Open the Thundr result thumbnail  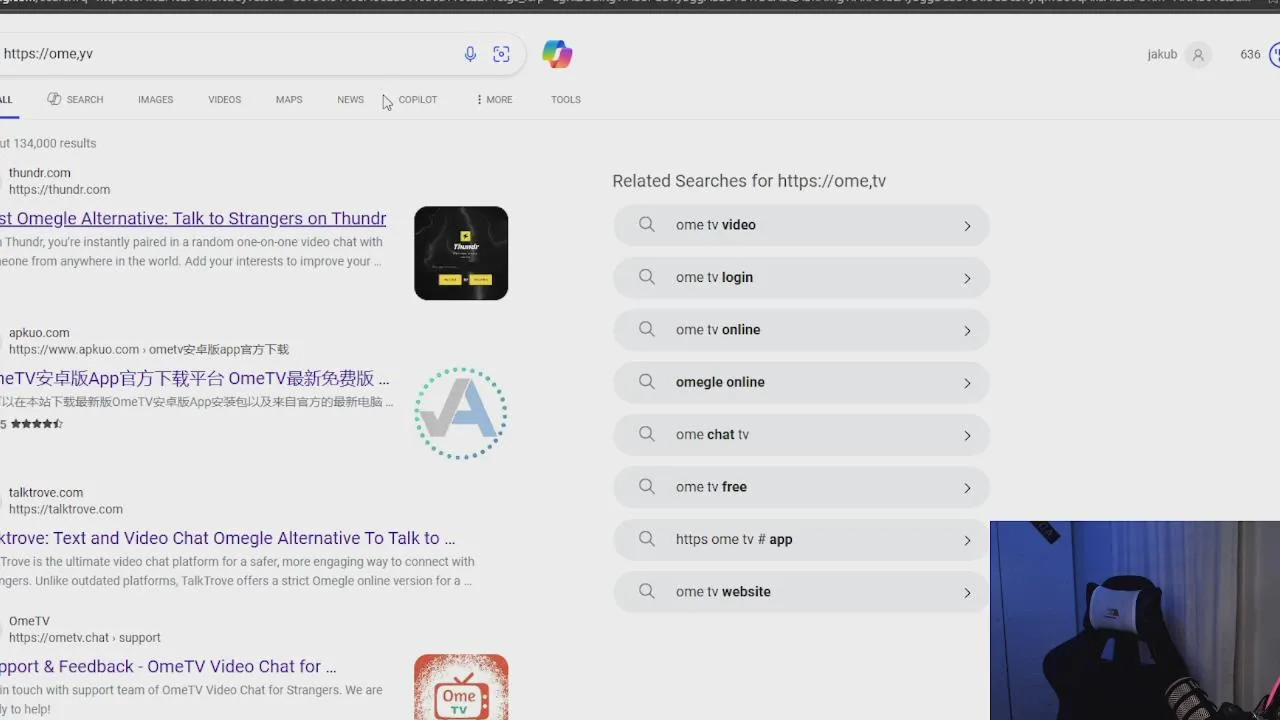tap(461, 253)
